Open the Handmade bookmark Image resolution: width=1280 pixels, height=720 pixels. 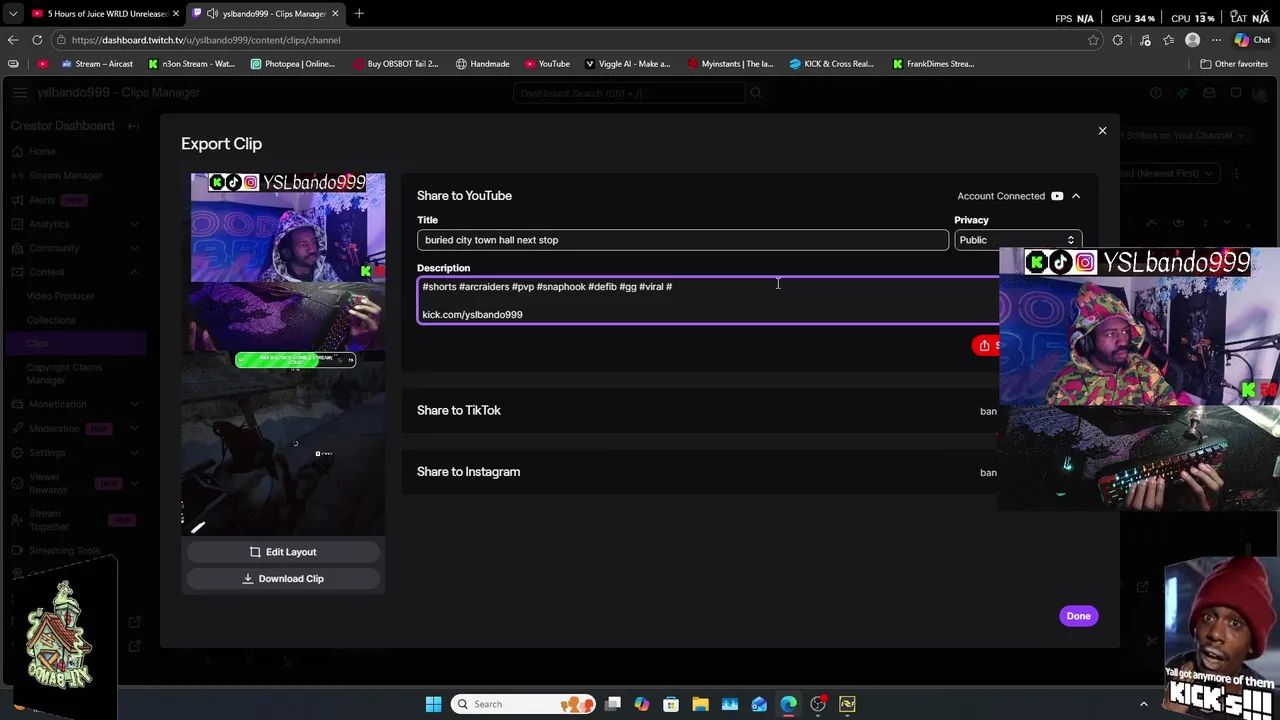(x=482, y=64)
